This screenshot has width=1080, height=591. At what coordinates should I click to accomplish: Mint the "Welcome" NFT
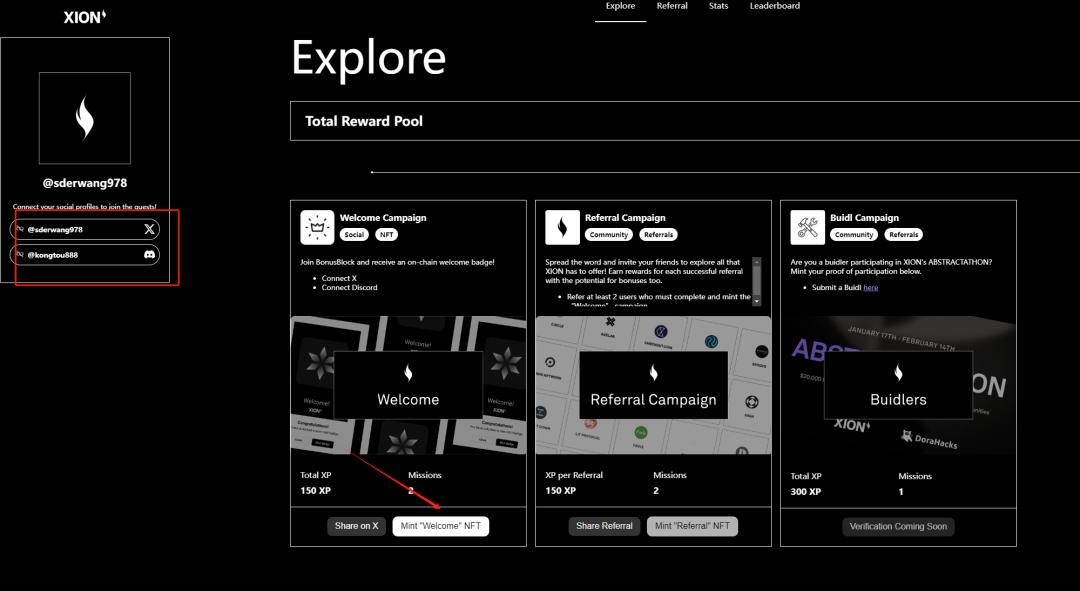coord(441,526)
